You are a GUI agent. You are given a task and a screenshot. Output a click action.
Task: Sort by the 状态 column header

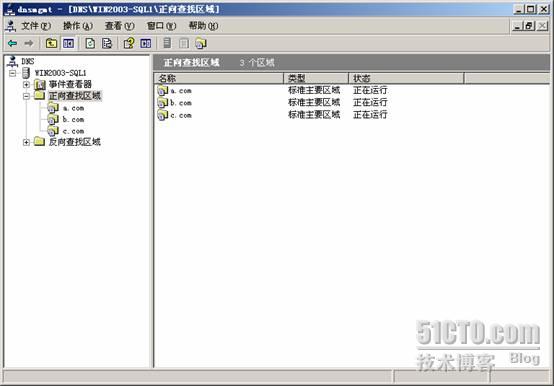click(x=406, y=78)
